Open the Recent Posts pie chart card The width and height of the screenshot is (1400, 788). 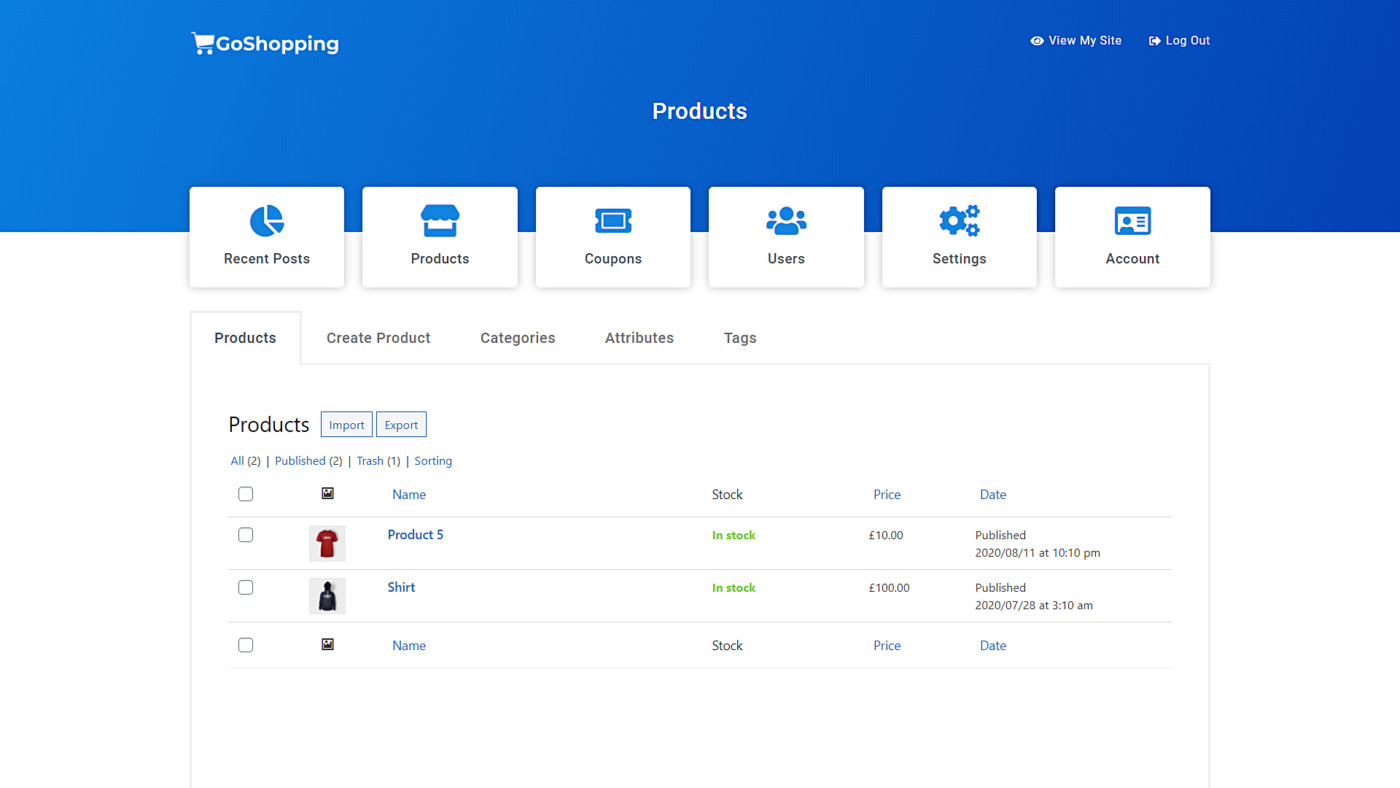coord(267,237)
